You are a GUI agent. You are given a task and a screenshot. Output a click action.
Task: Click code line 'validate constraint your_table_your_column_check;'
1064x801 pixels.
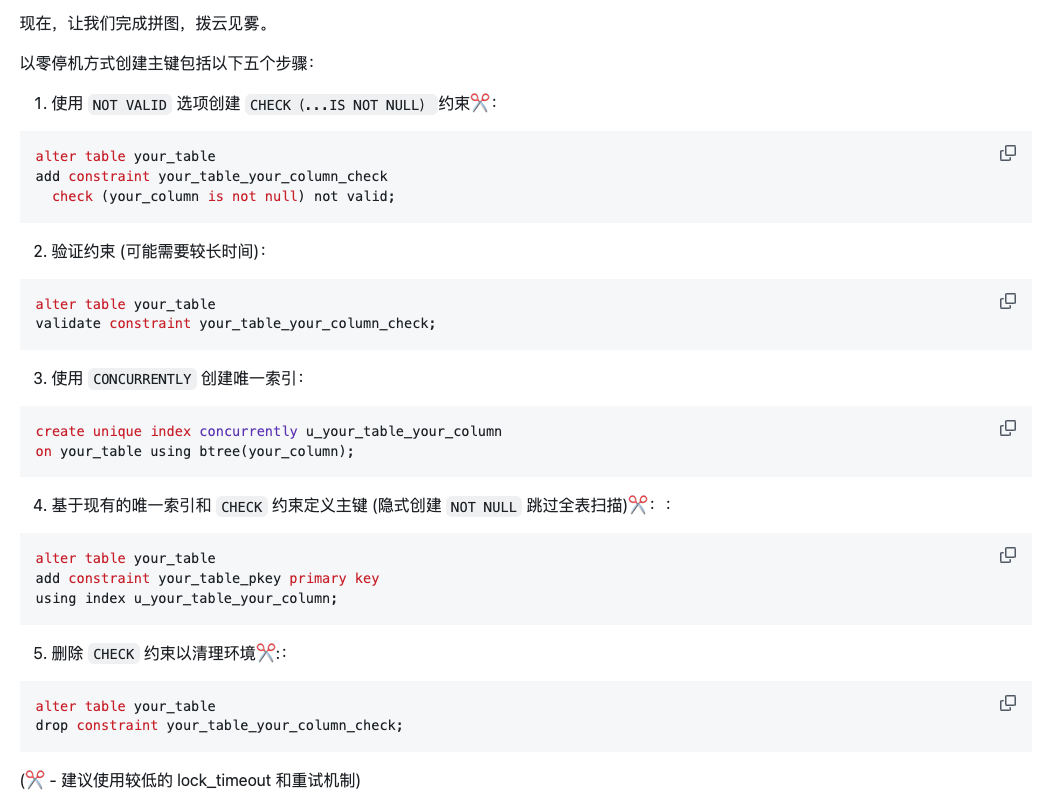point(235,323)
